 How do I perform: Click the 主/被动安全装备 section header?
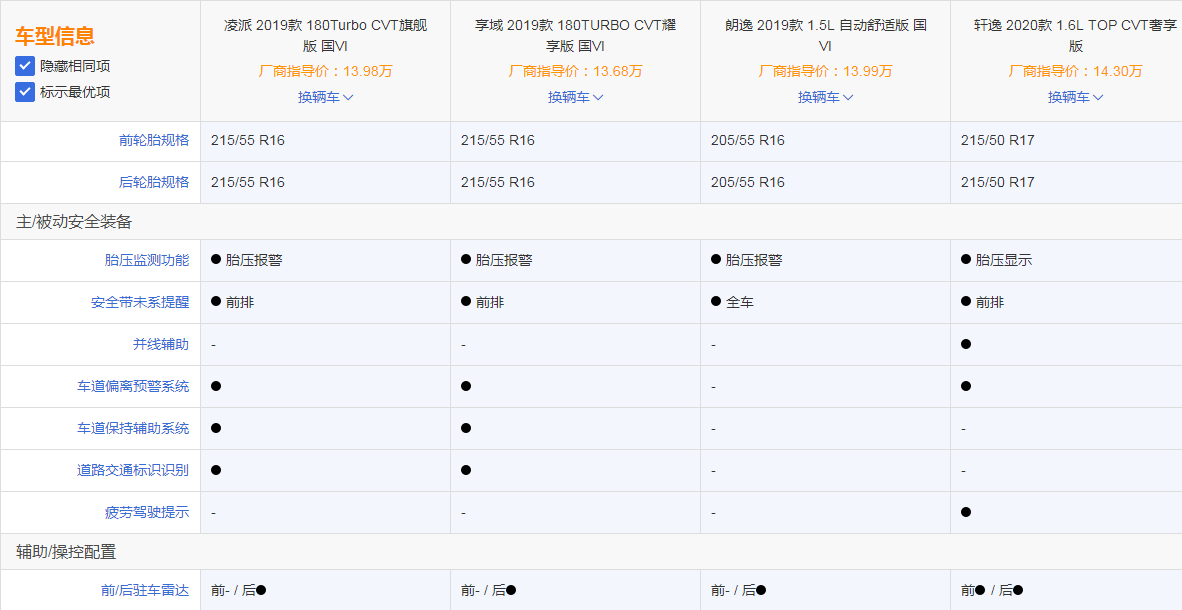[x=74, y=222]
